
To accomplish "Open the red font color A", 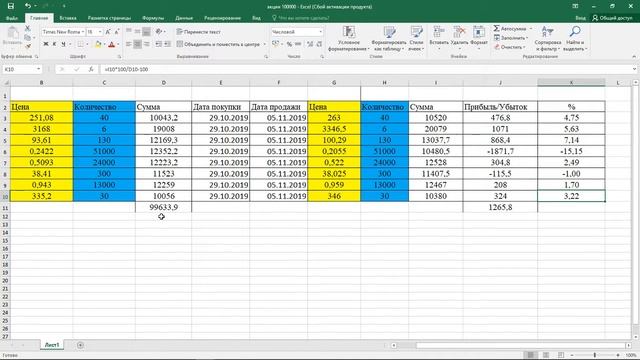I will (x=111, y=44).
